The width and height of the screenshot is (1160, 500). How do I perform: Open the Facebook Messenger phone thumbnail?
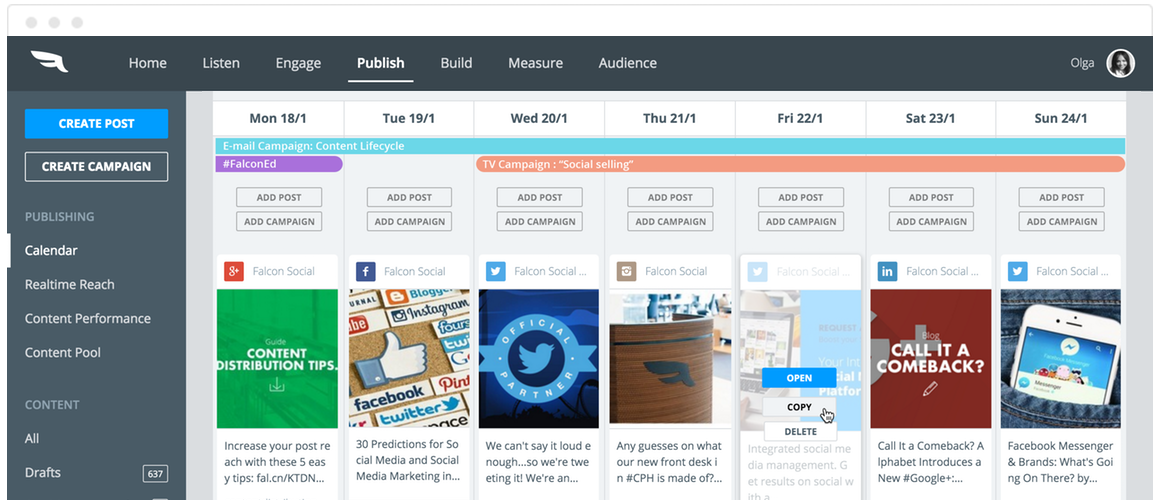pyautogui.click(x=1061, y=359)
